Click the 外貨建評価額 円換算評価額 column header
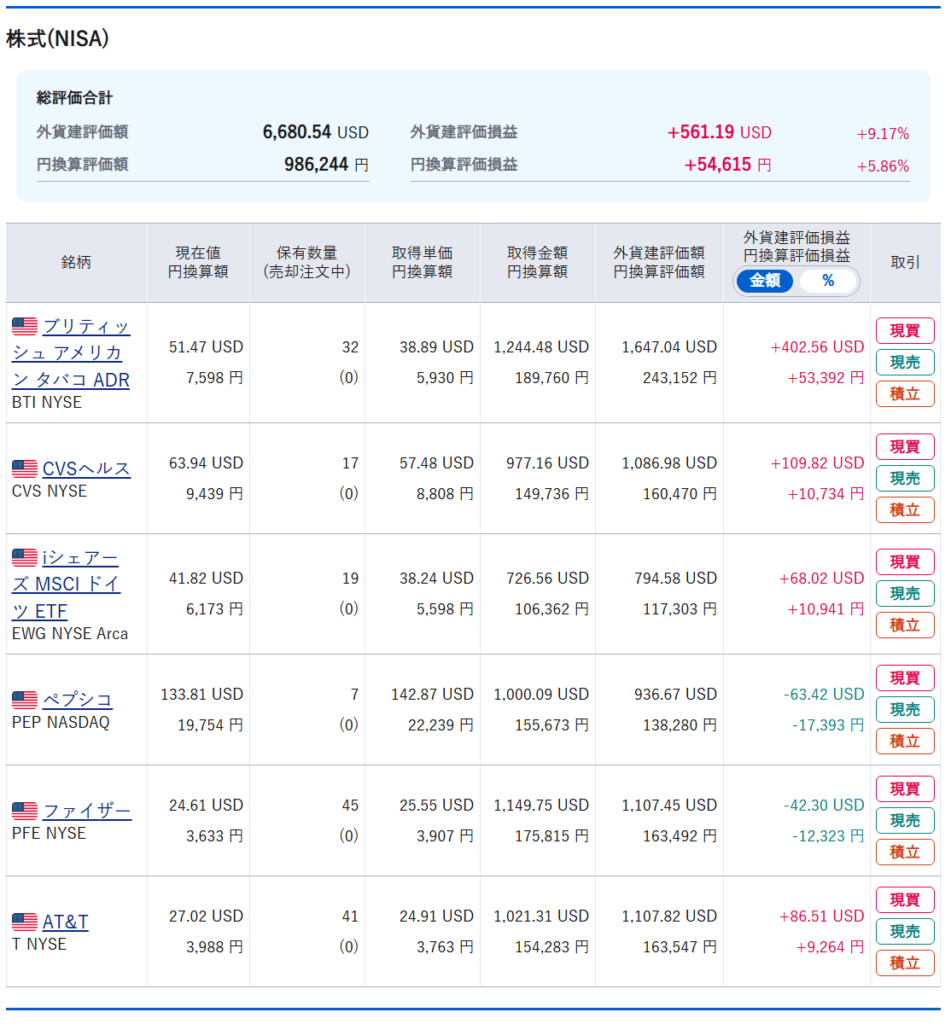Image resolution: width=951 pixels, height=1024 pixels. pyautogui.click(x=659, y=263)
